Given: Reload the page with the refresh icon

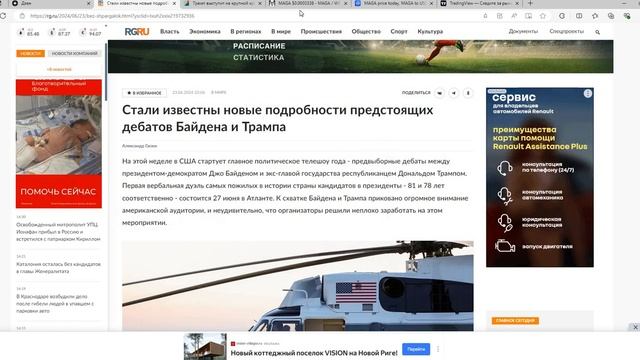Looking at the screenshot, I should pos(3,16).
